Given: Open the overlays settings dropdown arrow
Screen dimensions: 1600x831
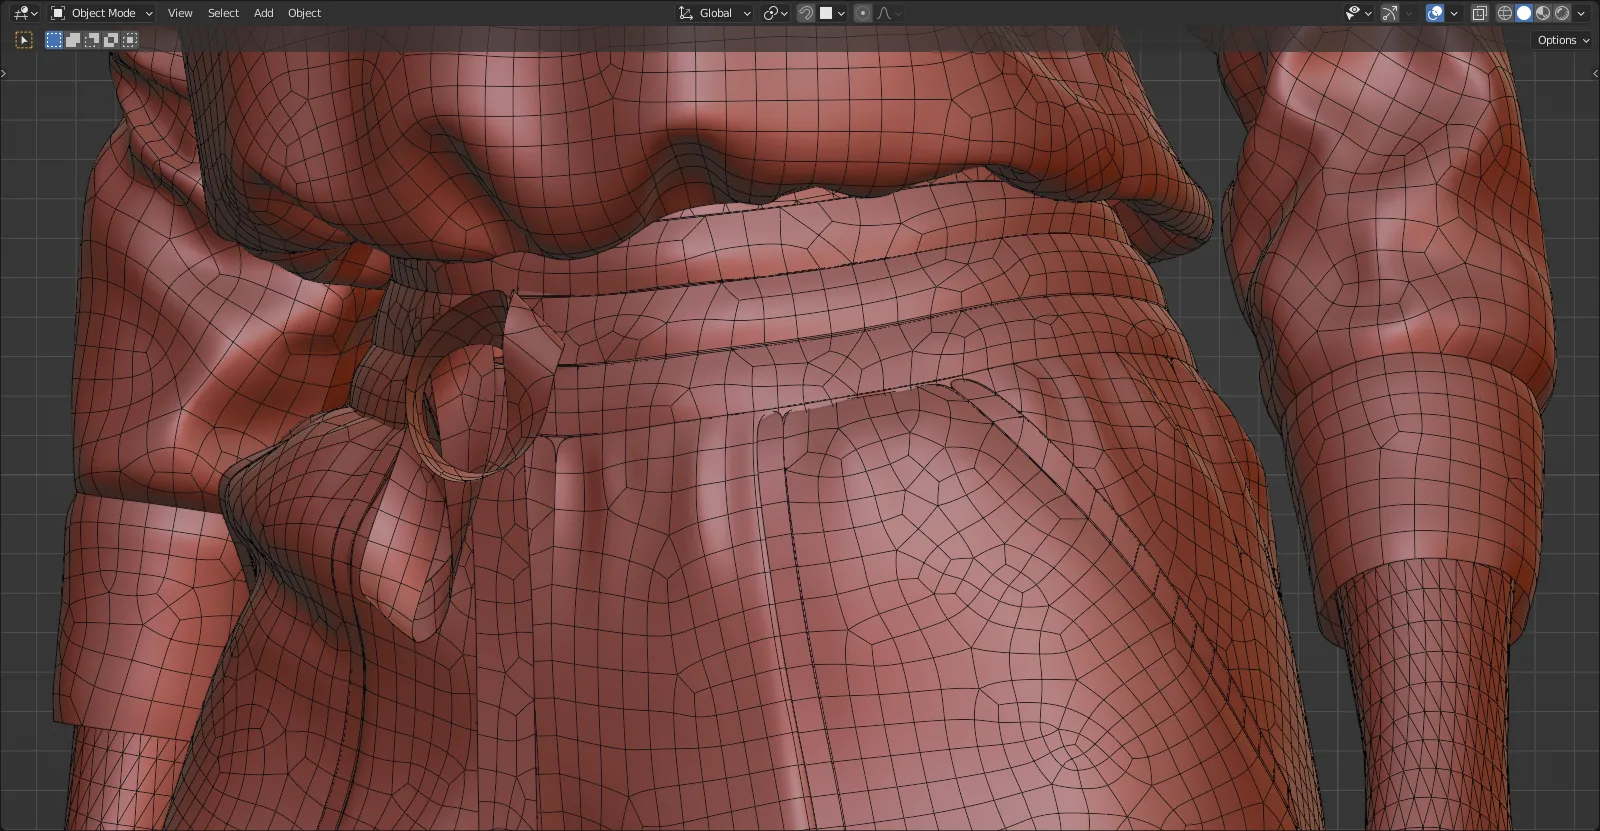Looking at the screenshot, I should tap(1454, 13).
